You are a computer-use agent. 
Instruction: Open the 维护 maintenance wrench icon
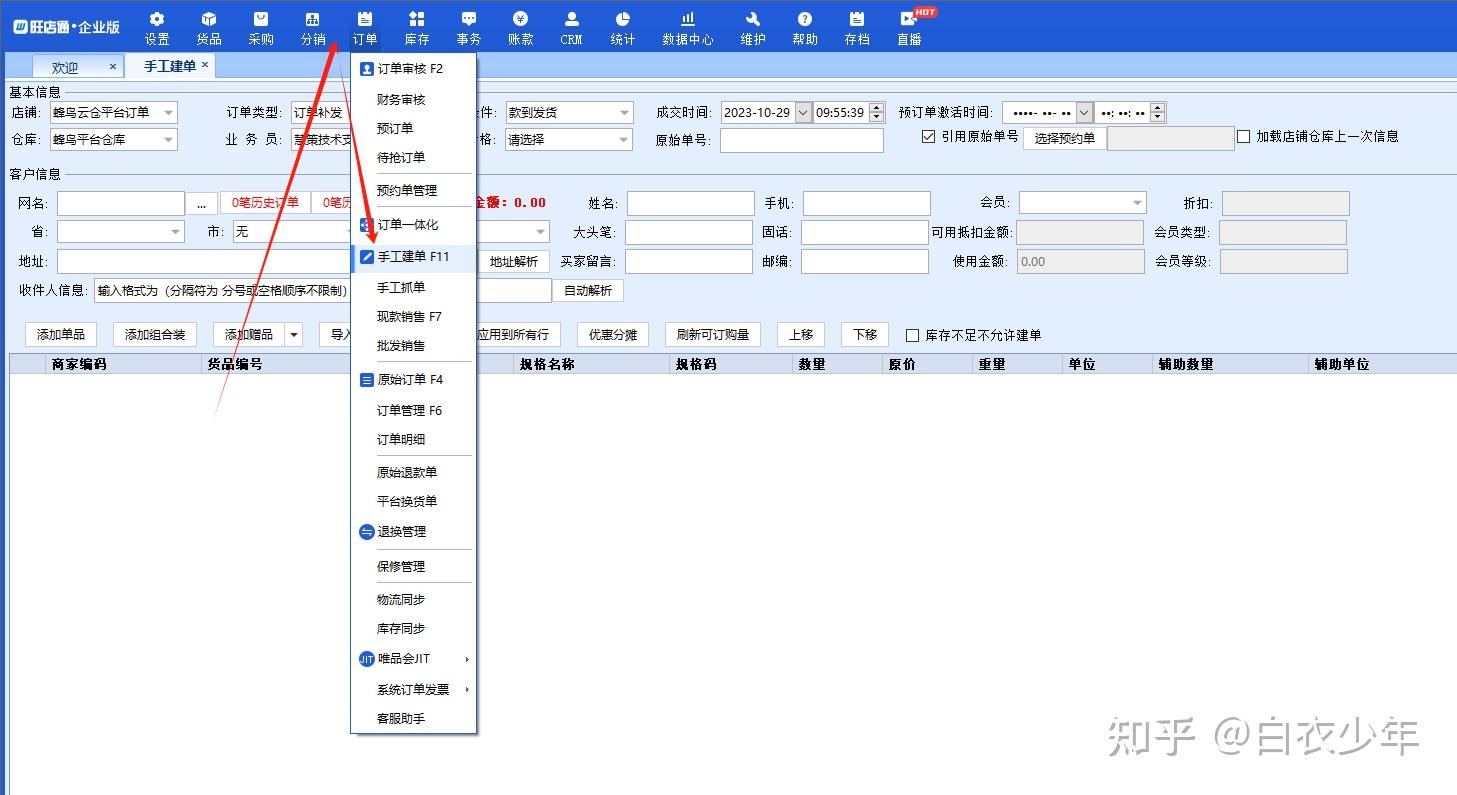753,28
